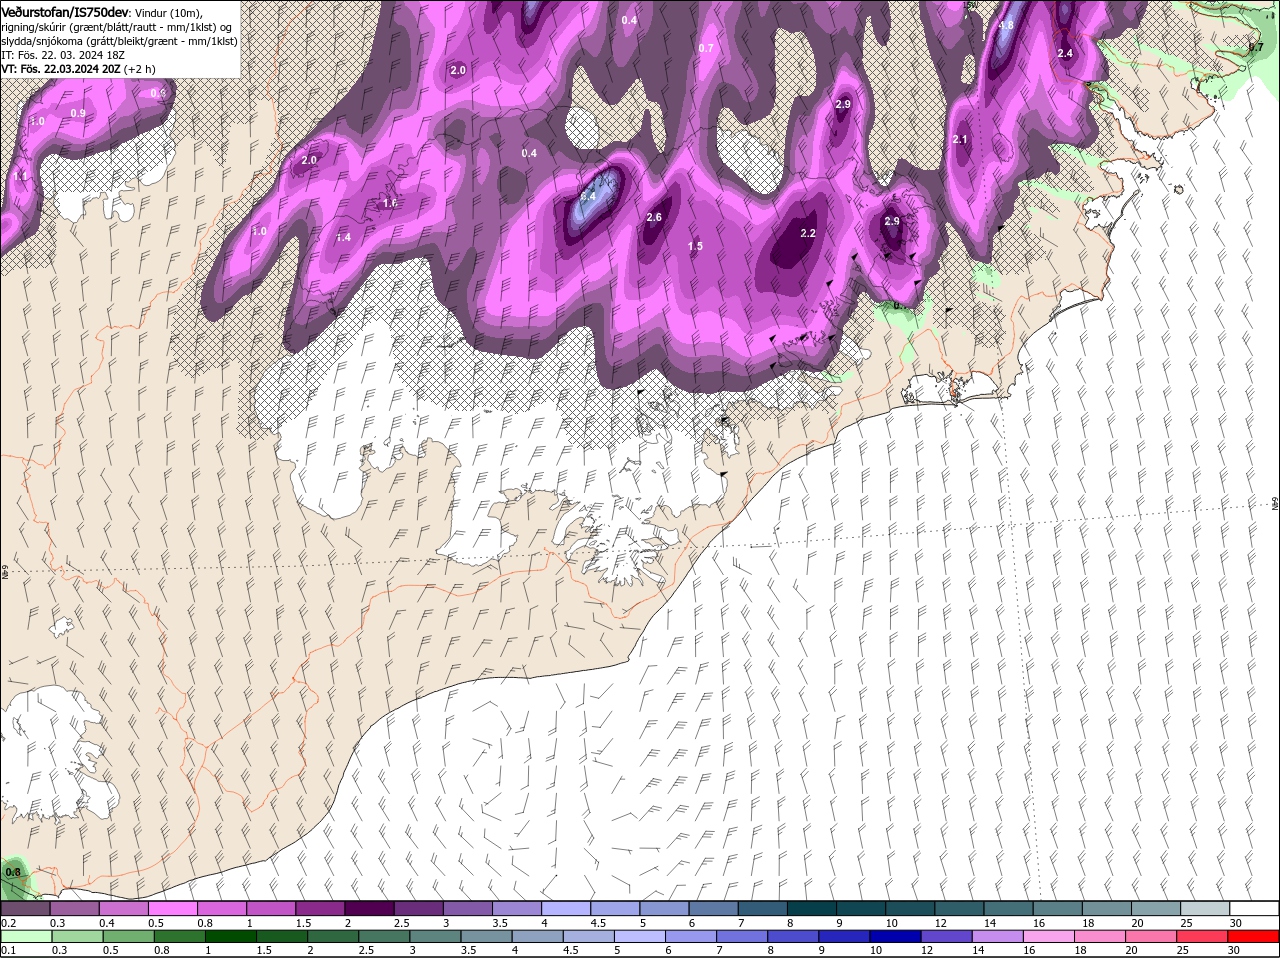The height and width of the screenshot is (958, 1280).
Task: Click the lower legend red swatch at 30
Action: click(x=1255, y=936)
